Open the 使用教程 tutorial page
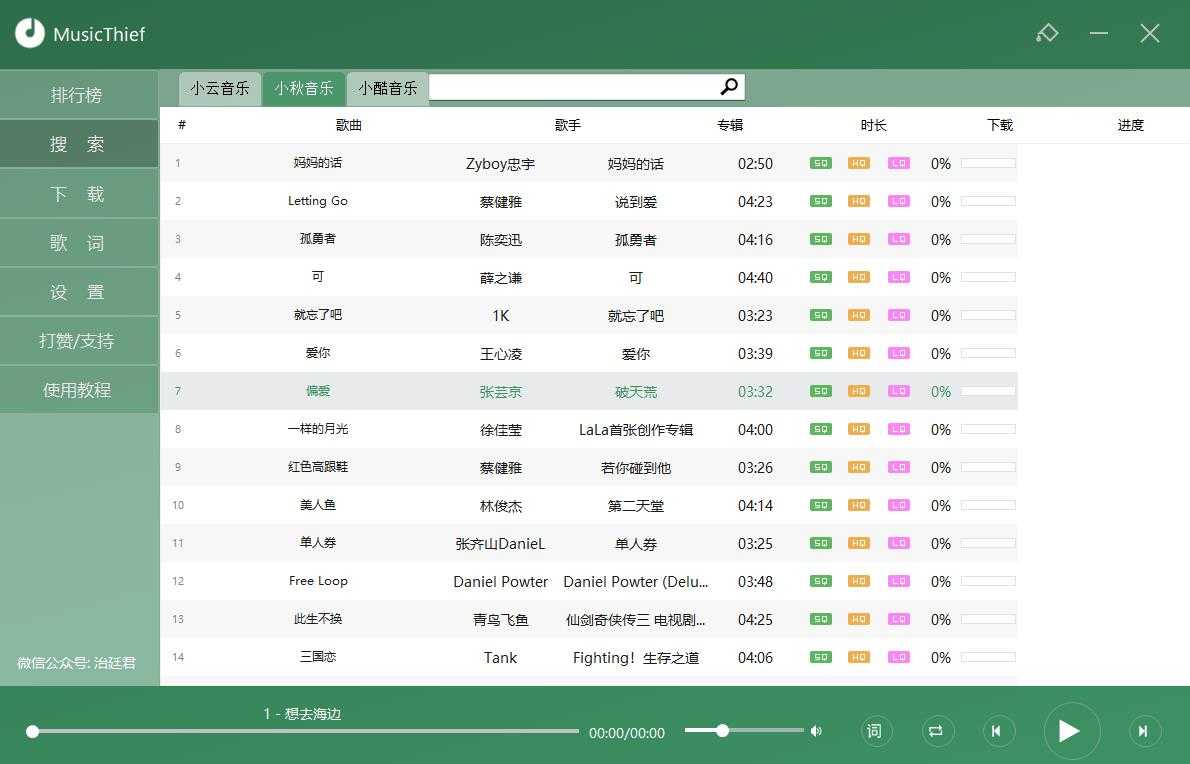 pos(78,390)
